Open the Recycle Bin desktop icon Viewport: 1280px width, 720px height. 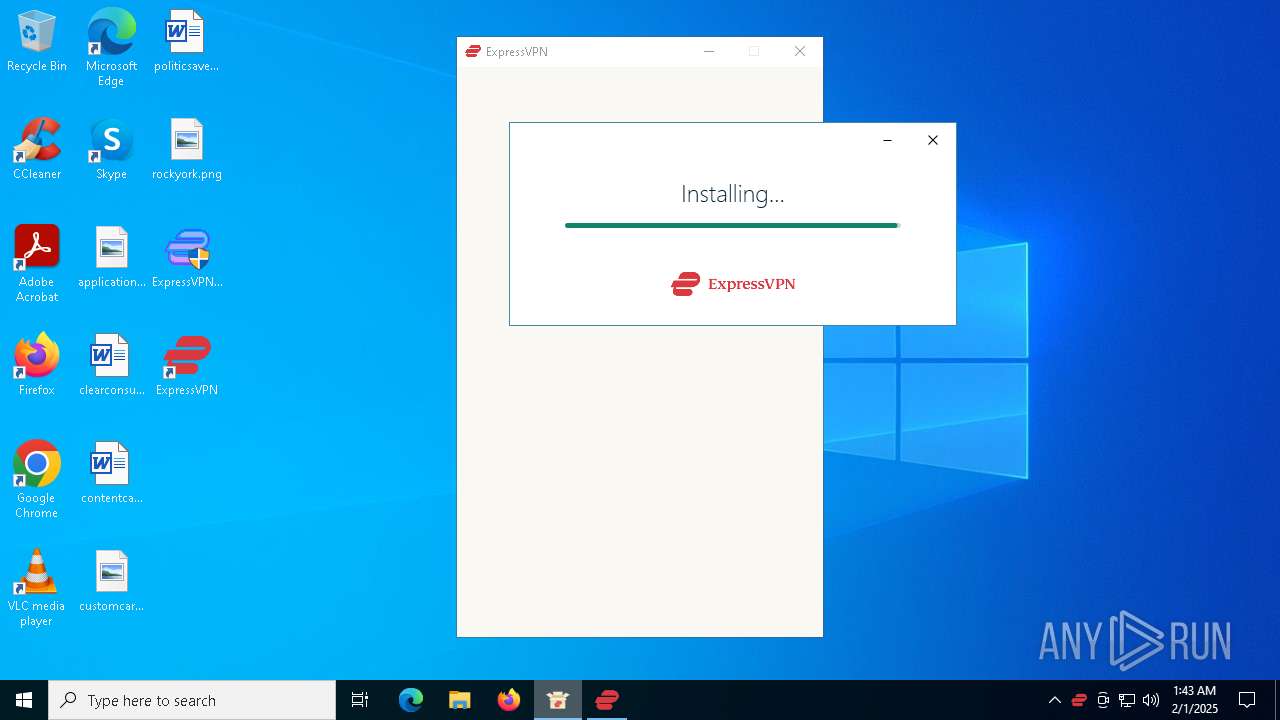click(x=37, y=41)
